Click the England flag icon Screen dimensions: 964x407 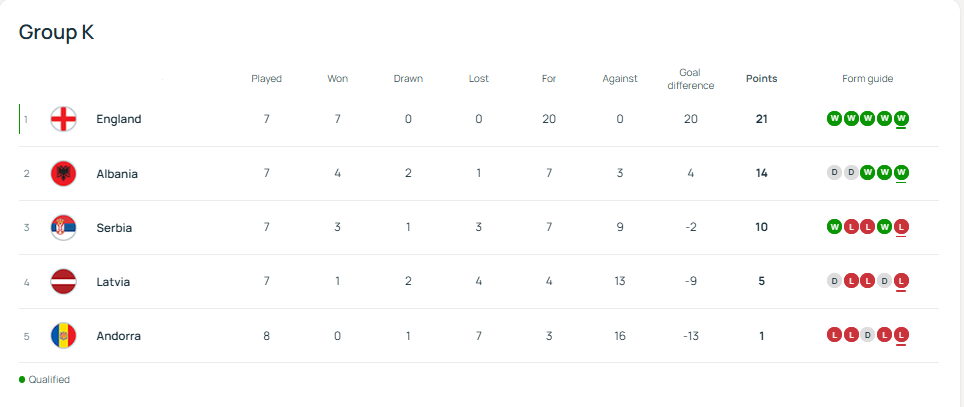[63, 119]
